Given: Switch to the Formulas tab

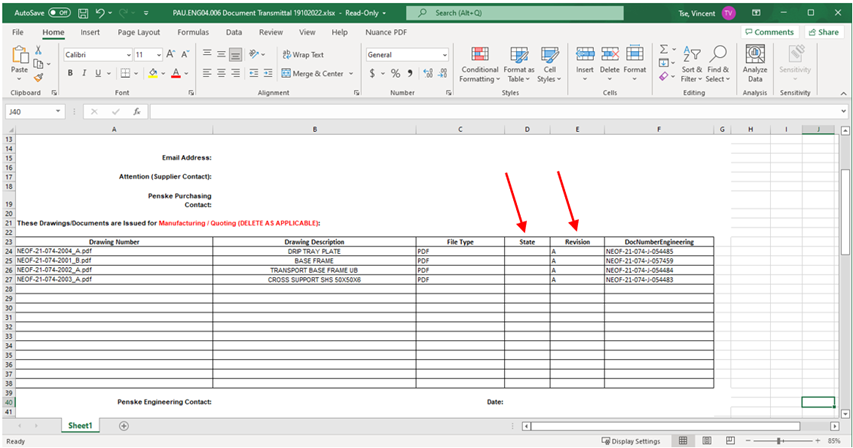Looking at the screenshot, I should click(193, 32).
